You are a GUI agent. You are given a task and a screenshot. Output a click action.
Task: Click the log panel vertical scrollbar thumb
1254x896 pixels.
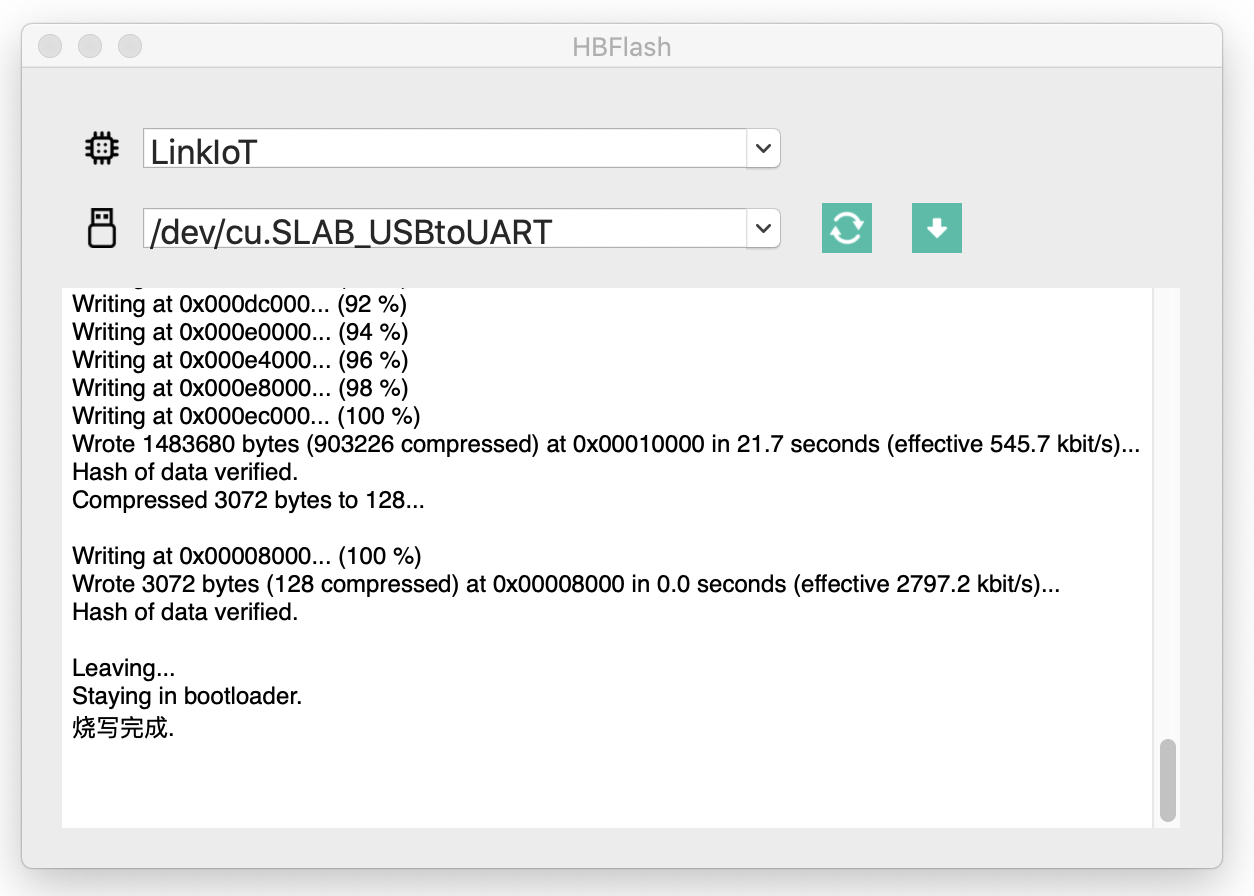tap(1167, 780)
